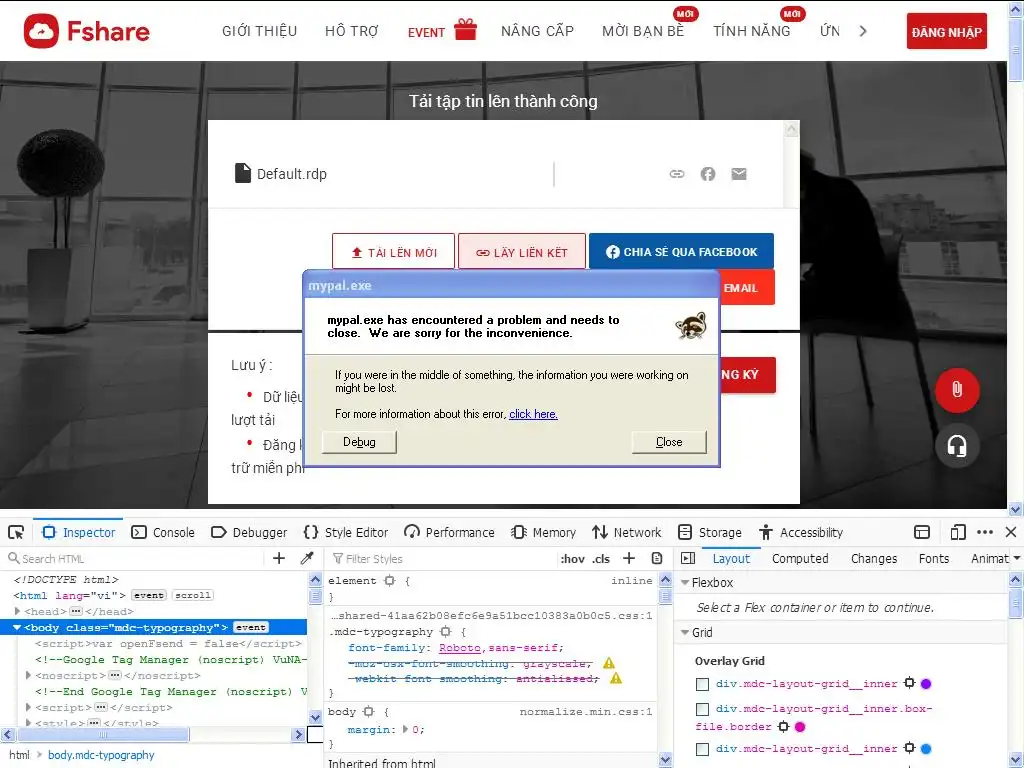This screenshot has height=768, width=1024.
Task: Expand the noscript element node
Action: 28,675
